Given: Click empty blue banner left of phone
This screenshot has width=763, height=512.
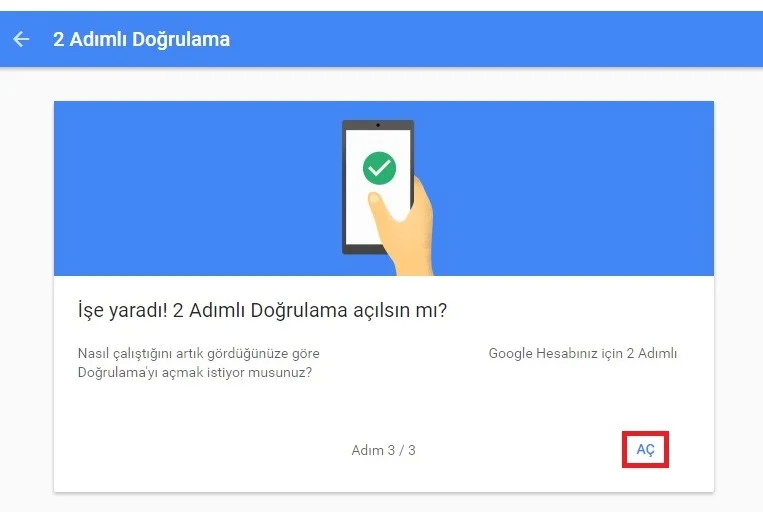Looking at the screenshot, I should pos(195,188).
